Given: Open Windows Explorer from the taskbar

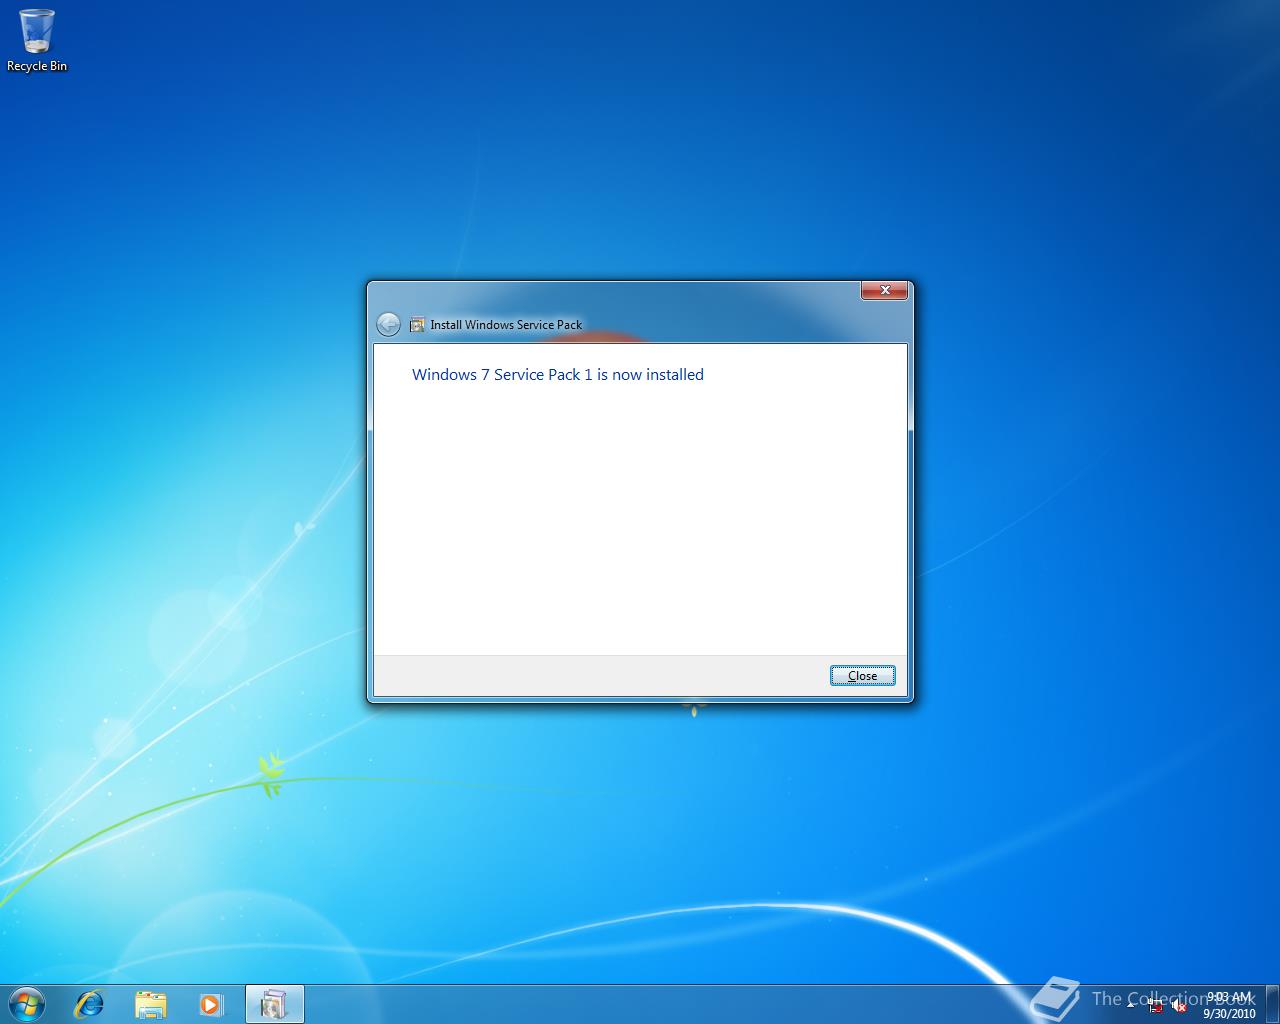Looking at the screenshot, I should point(150,1004).
